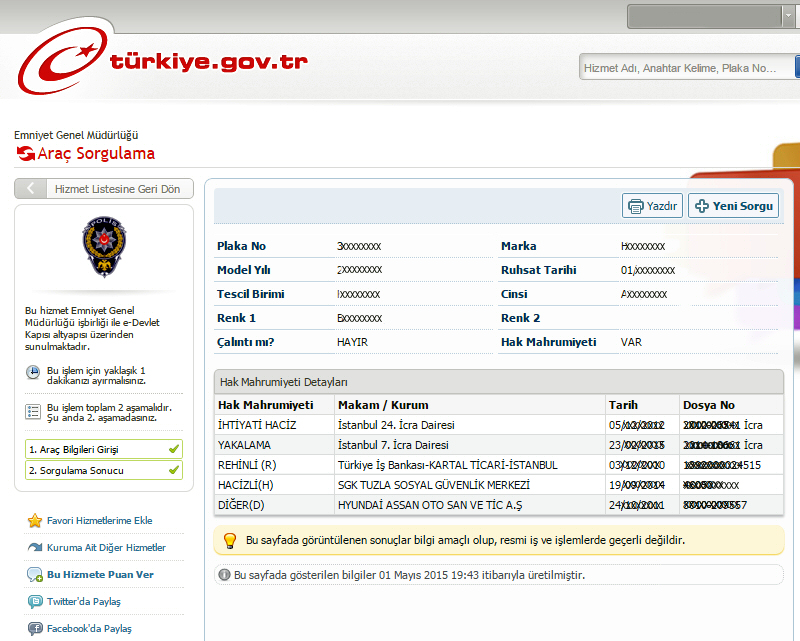Click the speech bubble icon for Puan Ver
This screenshot has height=641, width=800.
(35, 575)
